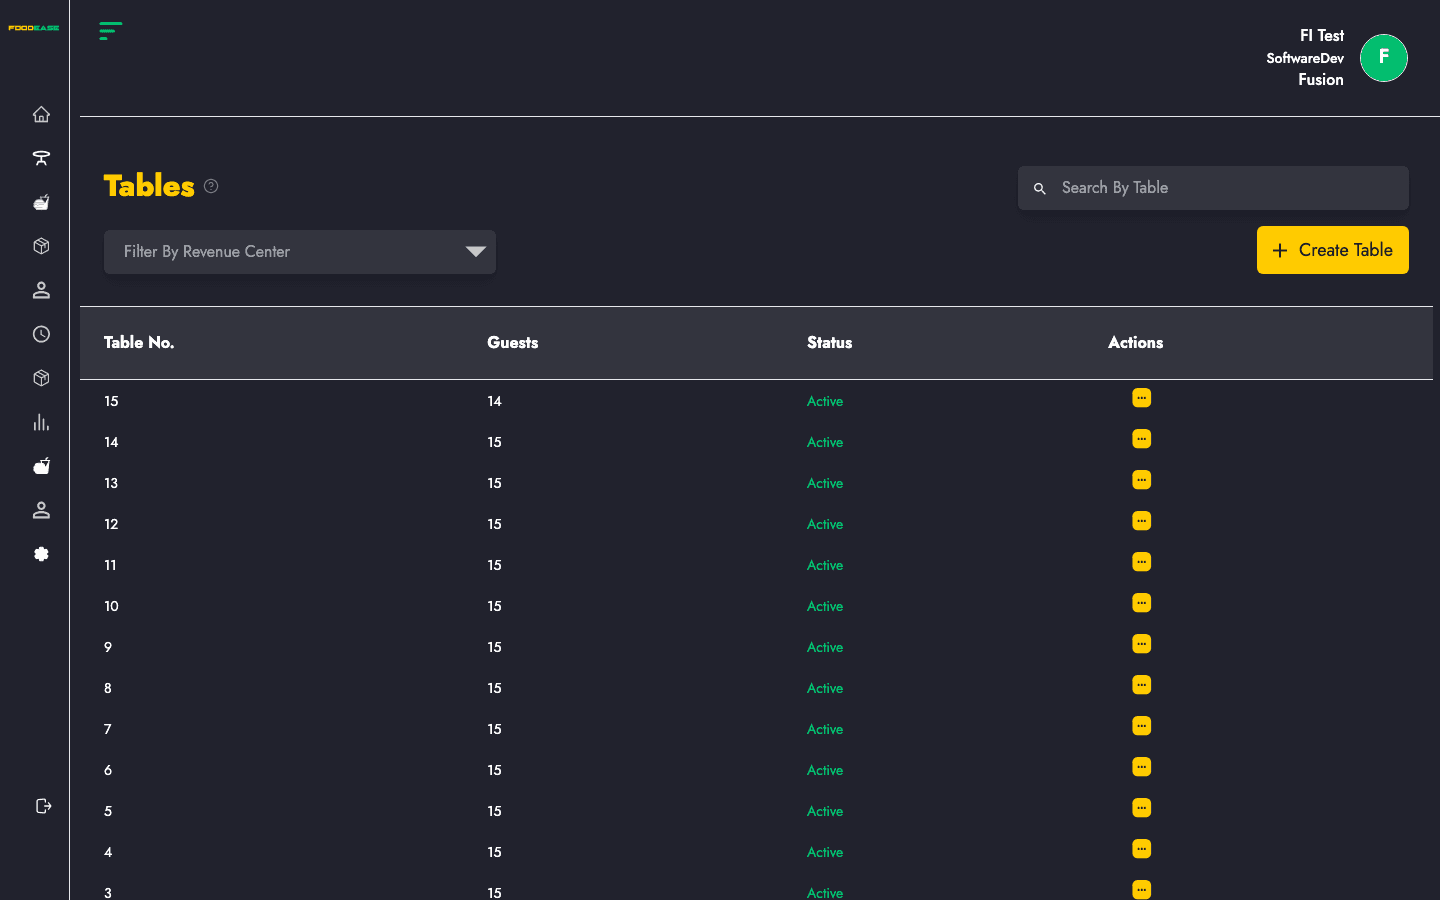1440x900 pixels.
Task: Click the FoodEase logo
Action: pos(34,28)
